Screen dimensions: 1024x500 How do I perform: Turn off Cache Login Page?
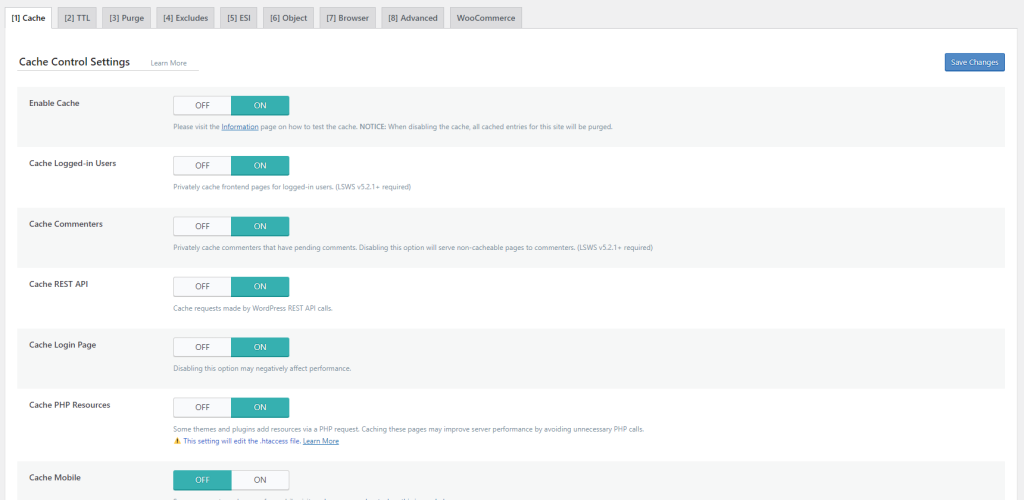coord(202,347)
